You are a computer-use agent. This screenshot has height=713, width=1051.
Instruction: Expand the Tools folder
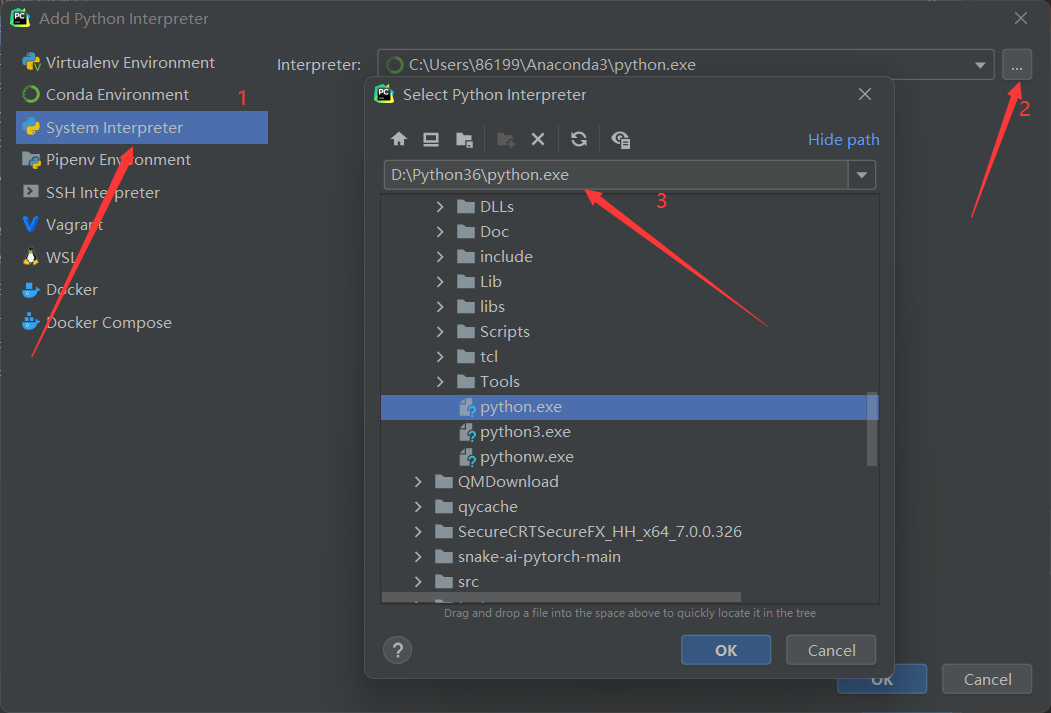(x=440, y=382)
